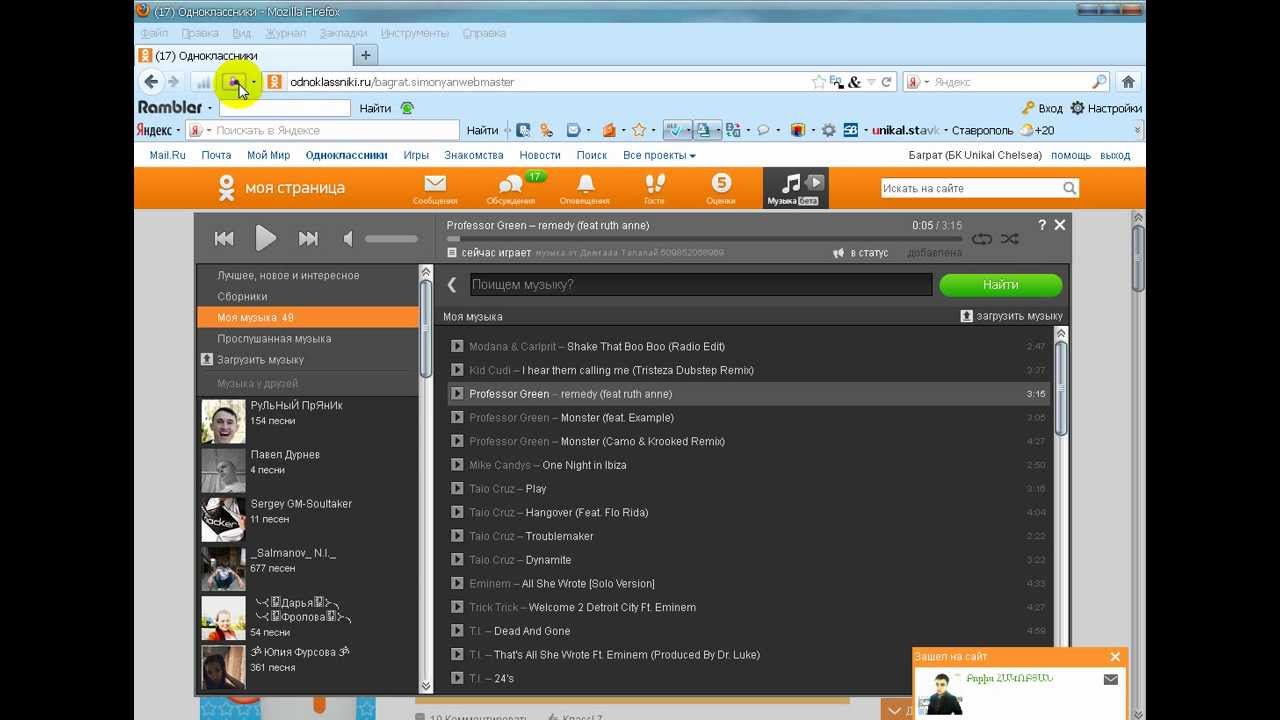Play Modana & Carlprit Shake That Boo Boo
Viewport: 1280px width, 720px height.
tap(457, 346)
